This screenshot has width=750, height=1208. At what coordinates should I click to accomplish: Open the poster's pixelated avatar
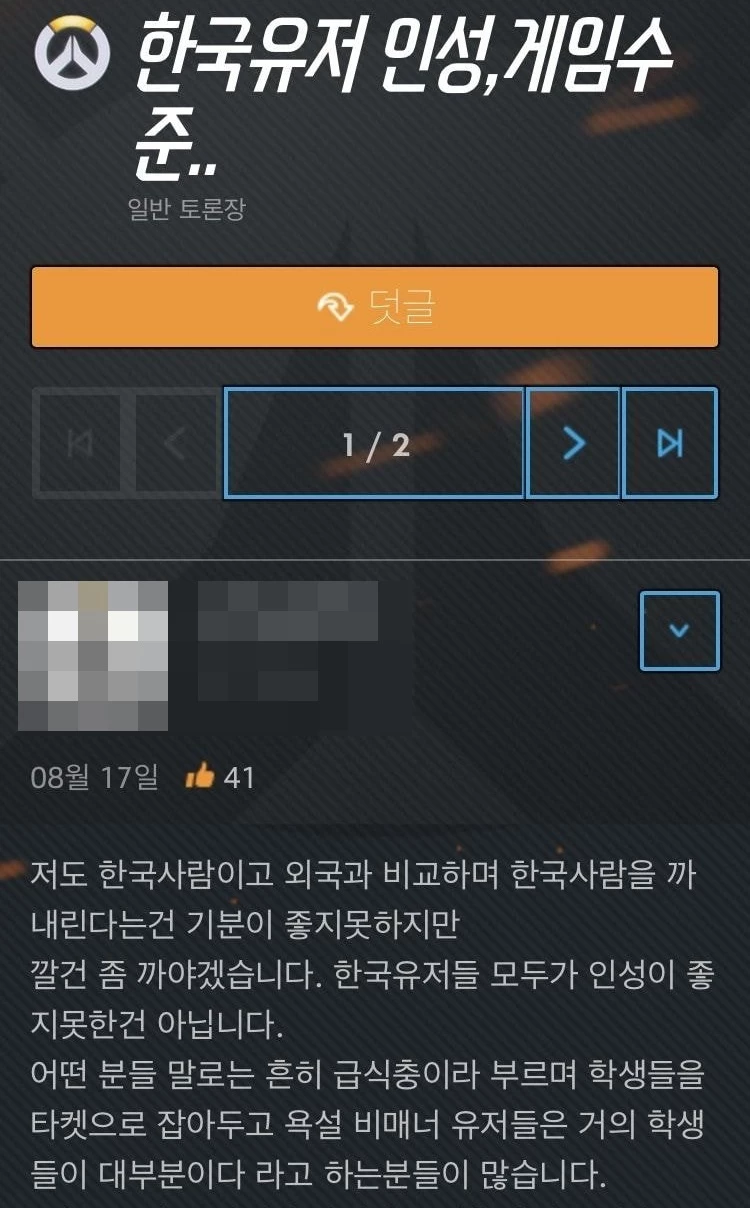93,656
